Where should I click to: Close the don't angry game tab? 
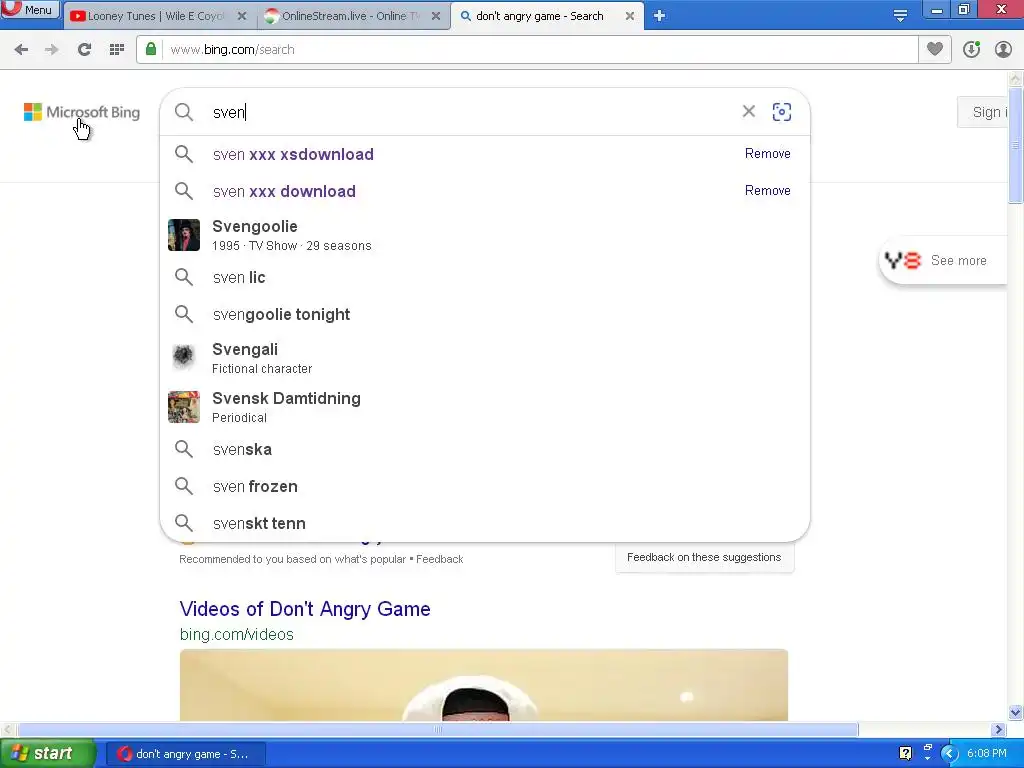(x=630, y=16)
